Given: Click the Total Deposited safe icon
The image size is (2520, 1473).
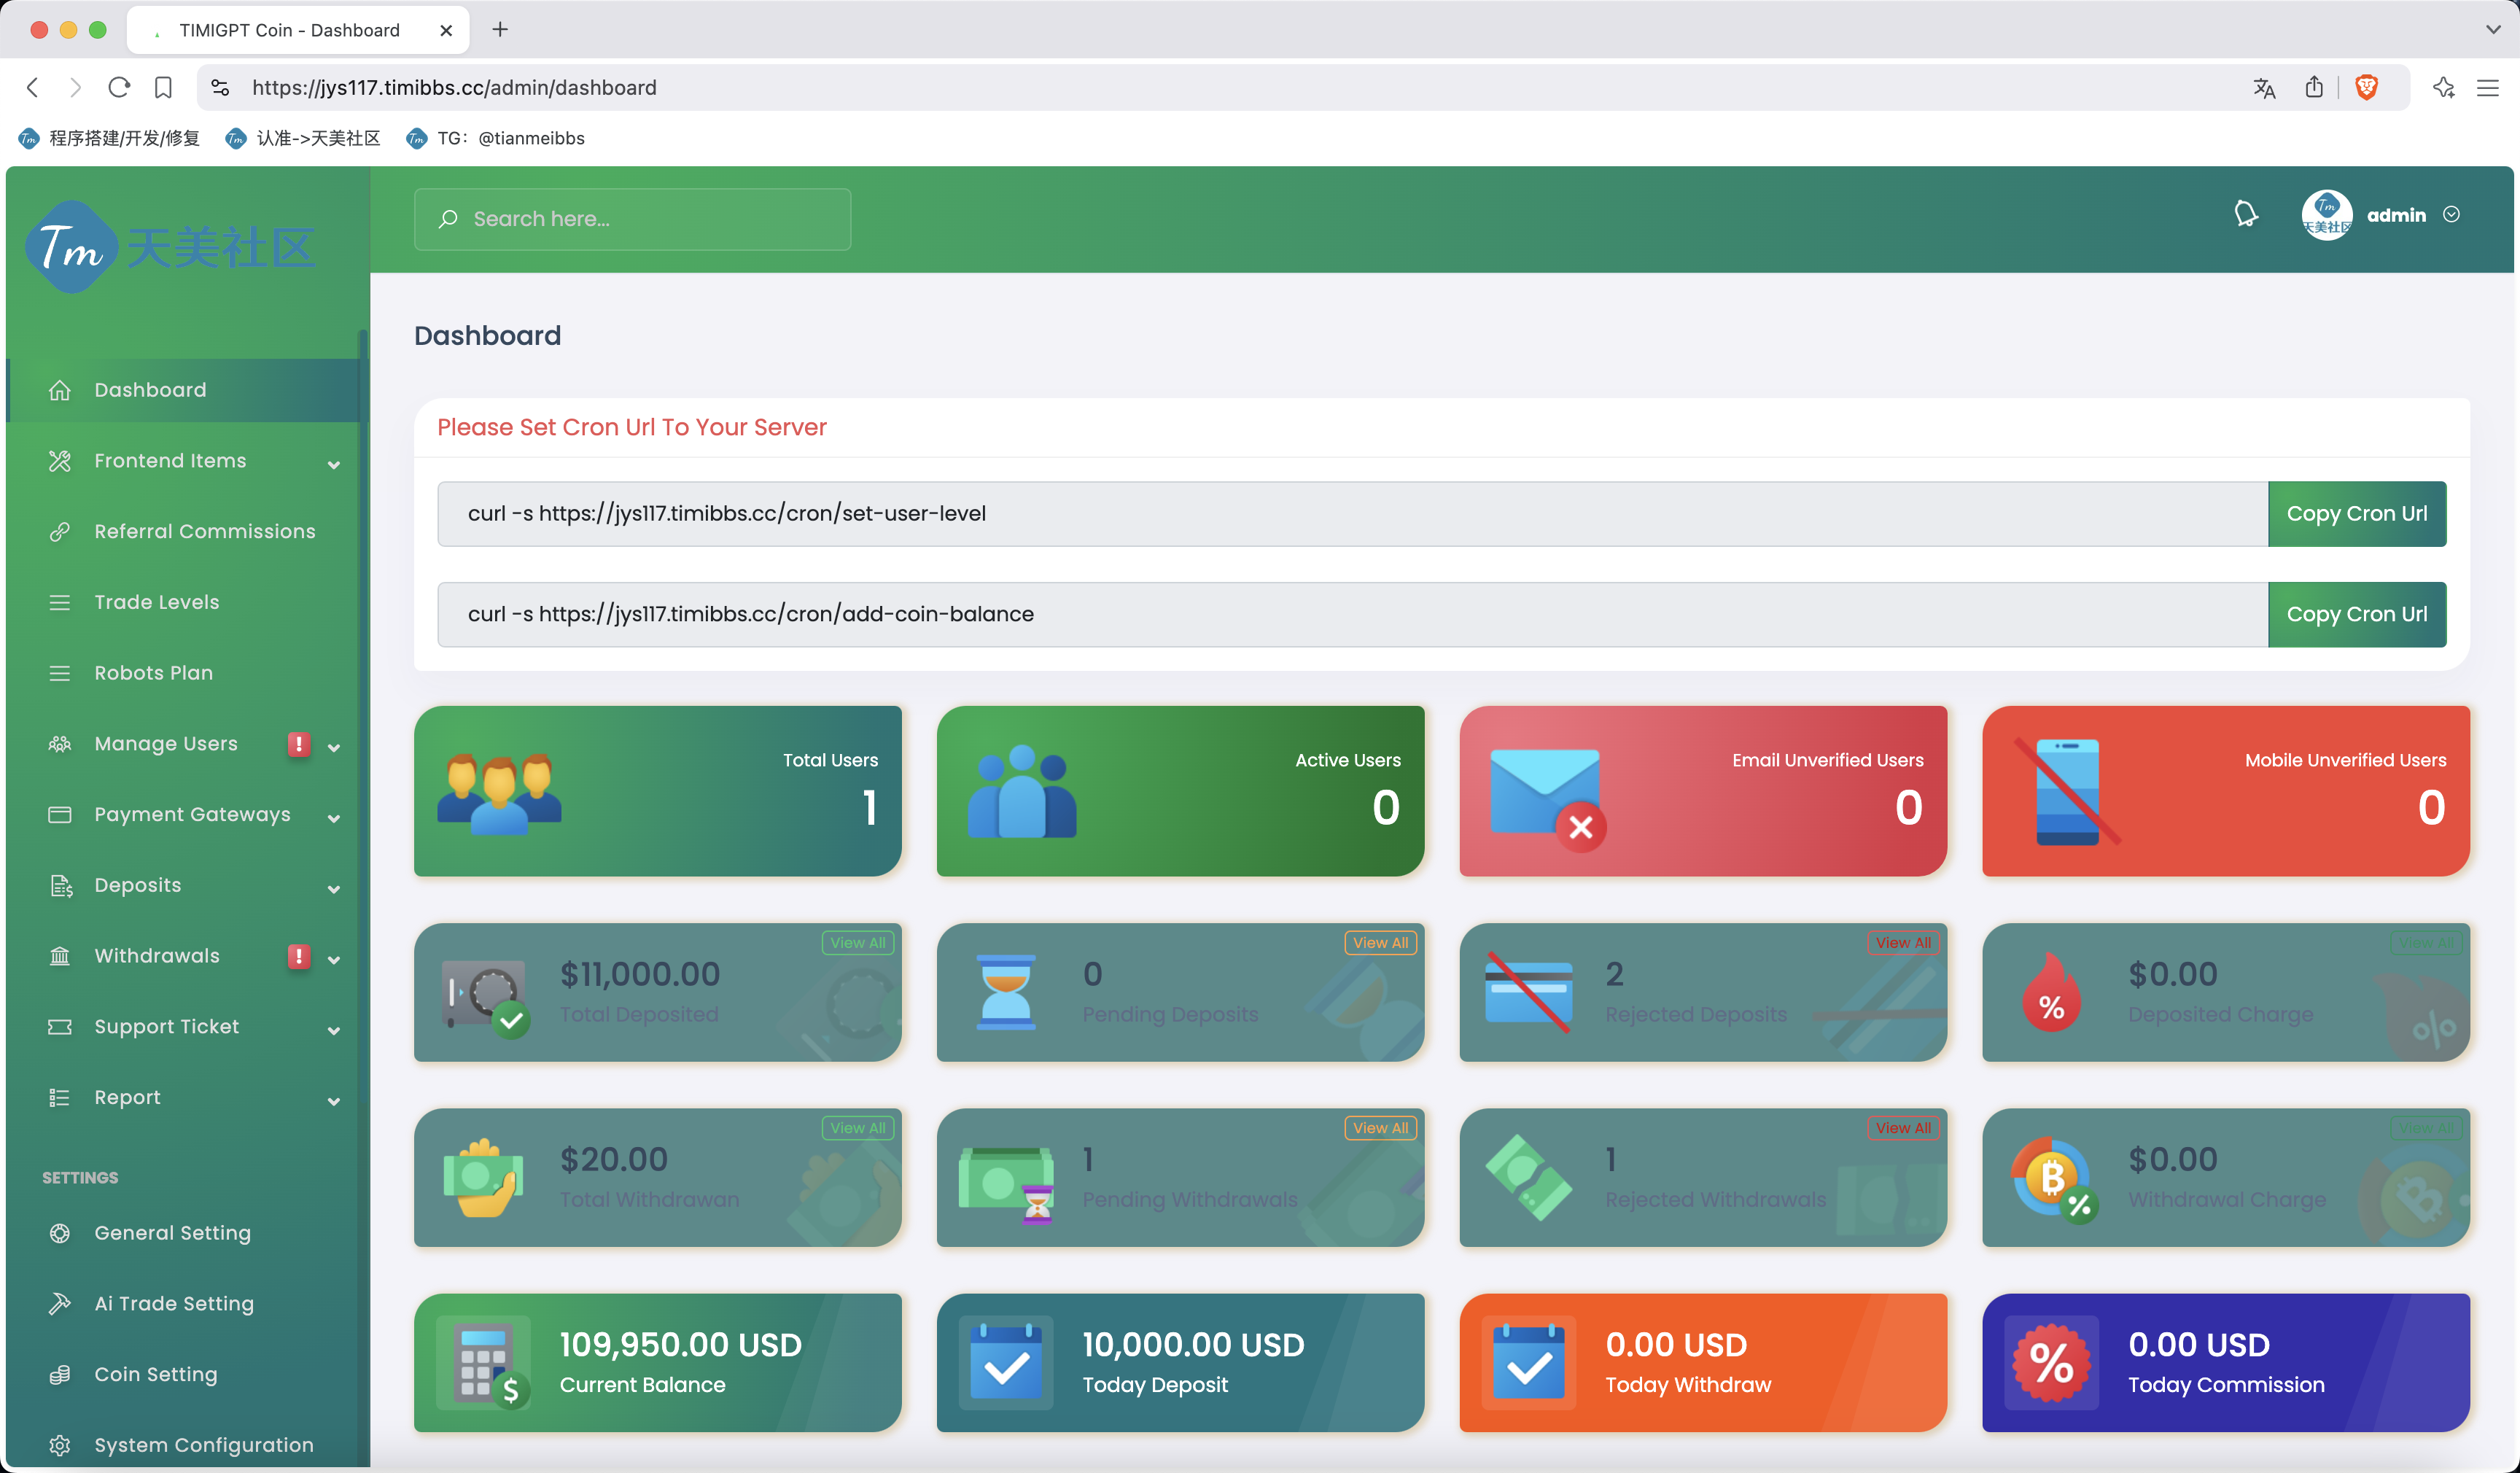Looking at the screenshot, I should click(x=486, y=998).
